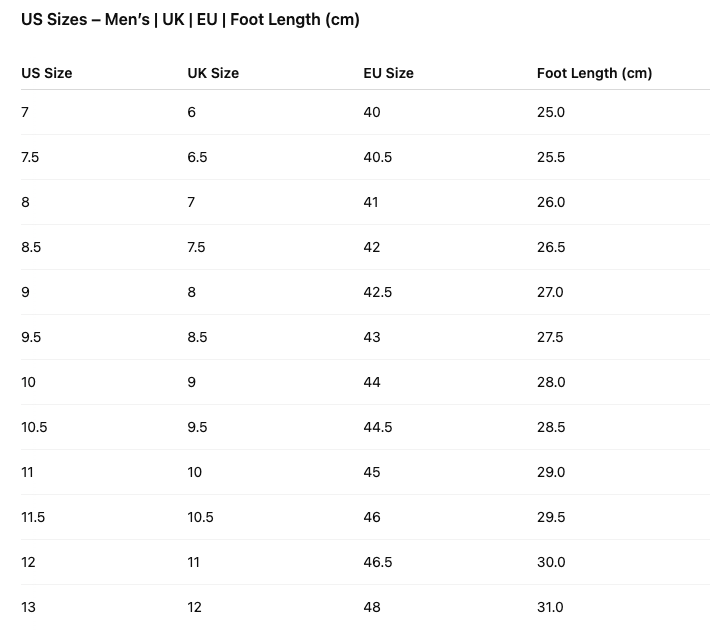Select the EU size 45 cell
Image resolution: width=710 pixels, height=630 pixels.
[x=372, y=472]
